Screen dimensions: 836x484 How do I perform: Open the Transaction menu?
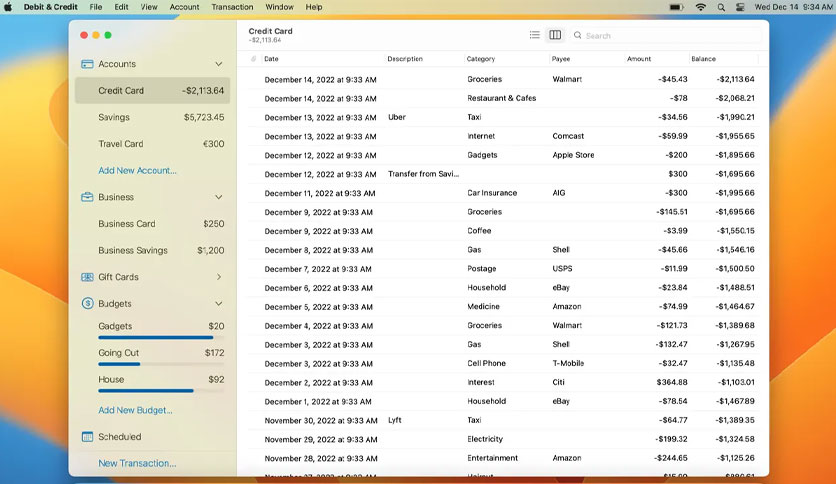232,7
